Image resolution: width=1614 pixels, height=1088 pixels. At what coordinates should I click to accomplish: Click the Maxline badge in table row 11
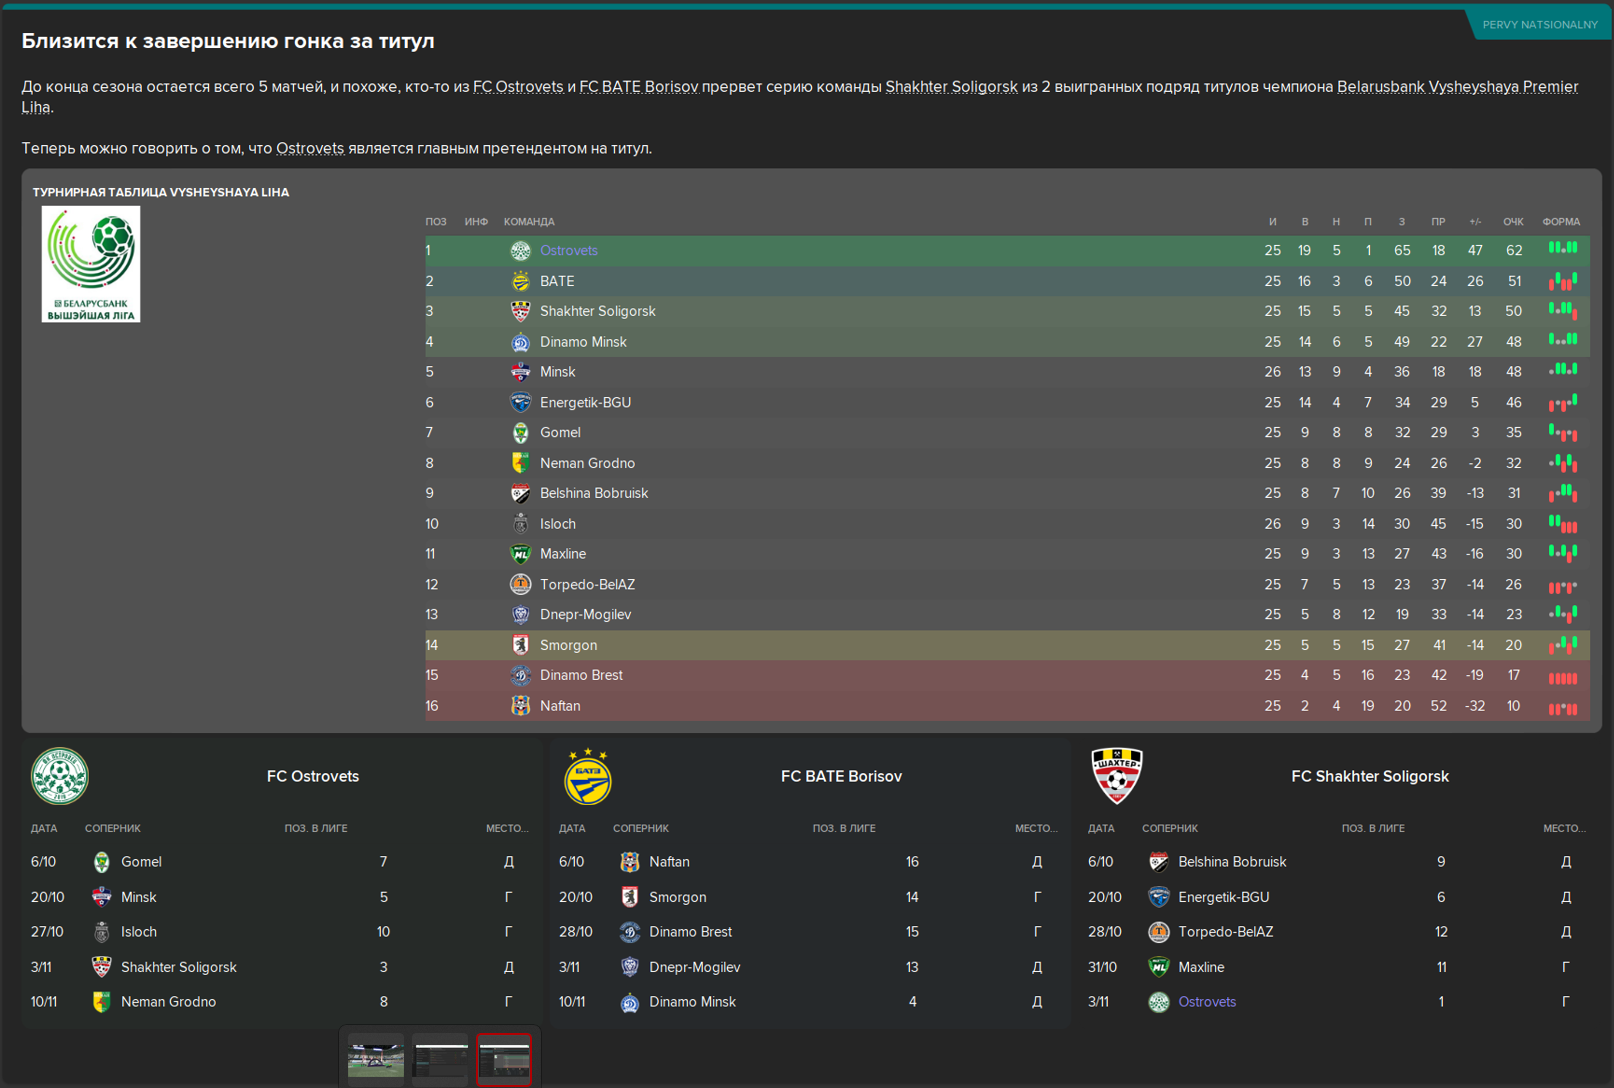[520, 554]
